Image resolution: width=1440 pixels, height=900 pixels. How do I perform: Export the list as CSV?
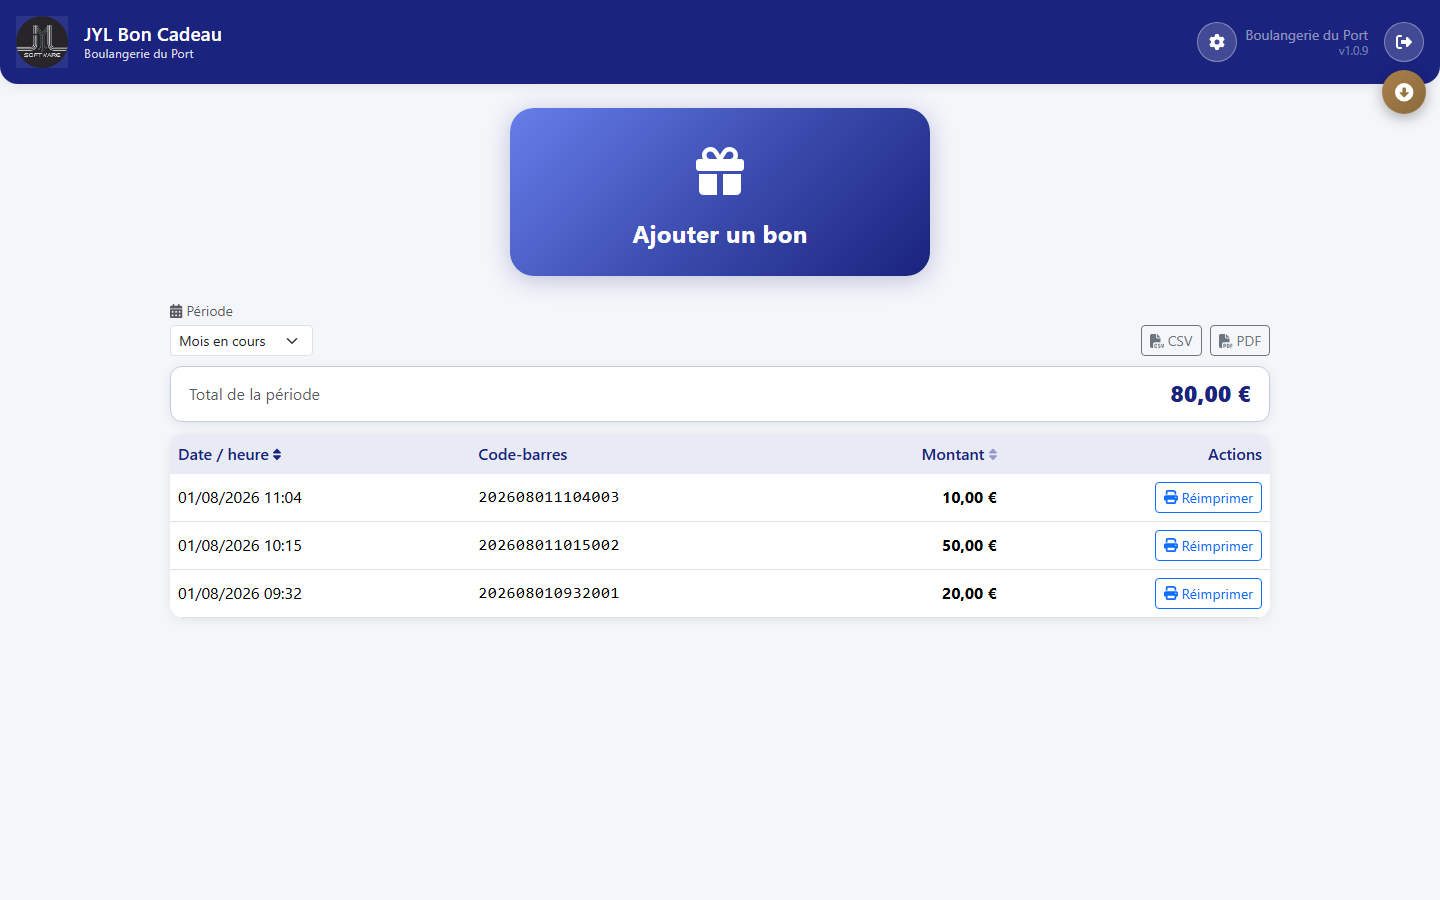pyautogui.click(x=1171, y=341)
